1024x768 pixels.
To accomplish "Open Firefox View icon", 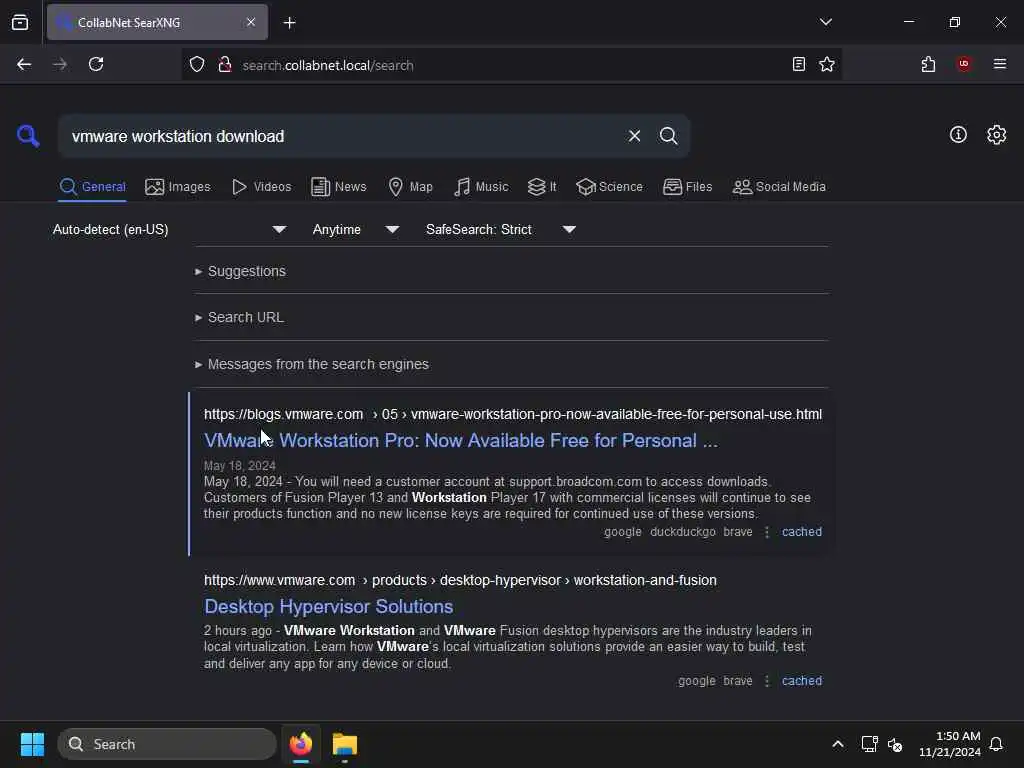I will pos(20,23).
